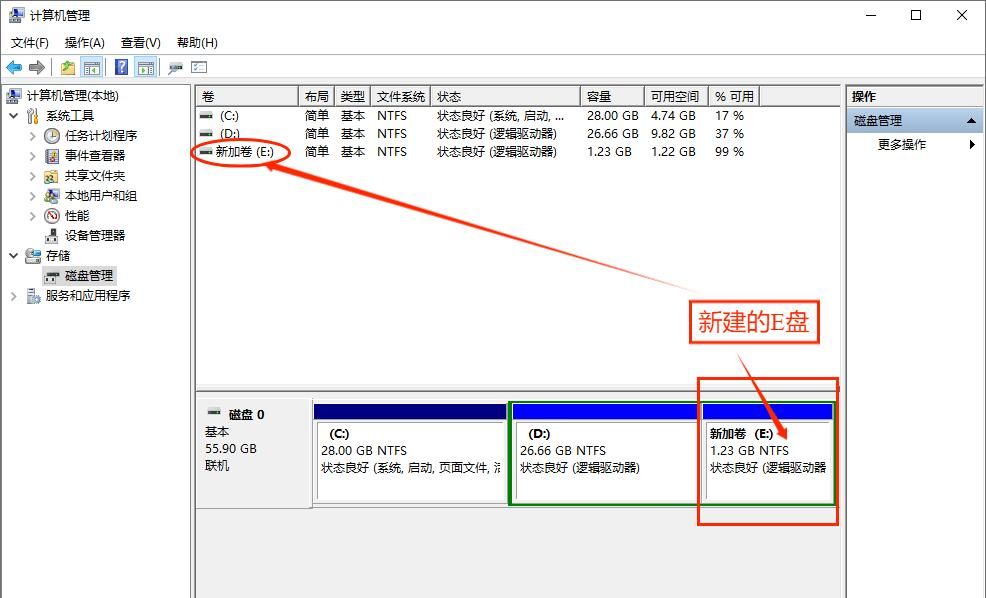Open the 文件(F) menu
Viewport: 986px width, 598px height.
click(30, 43)
